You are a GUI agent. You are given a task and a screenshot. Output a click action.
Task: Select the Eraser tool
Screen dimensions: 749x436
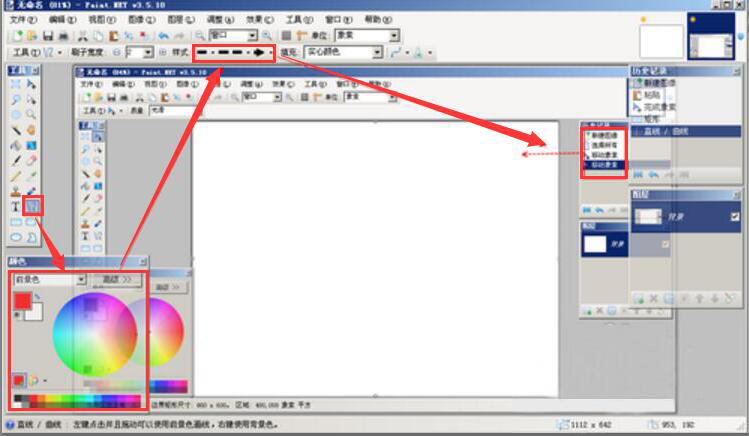(31, 160)
